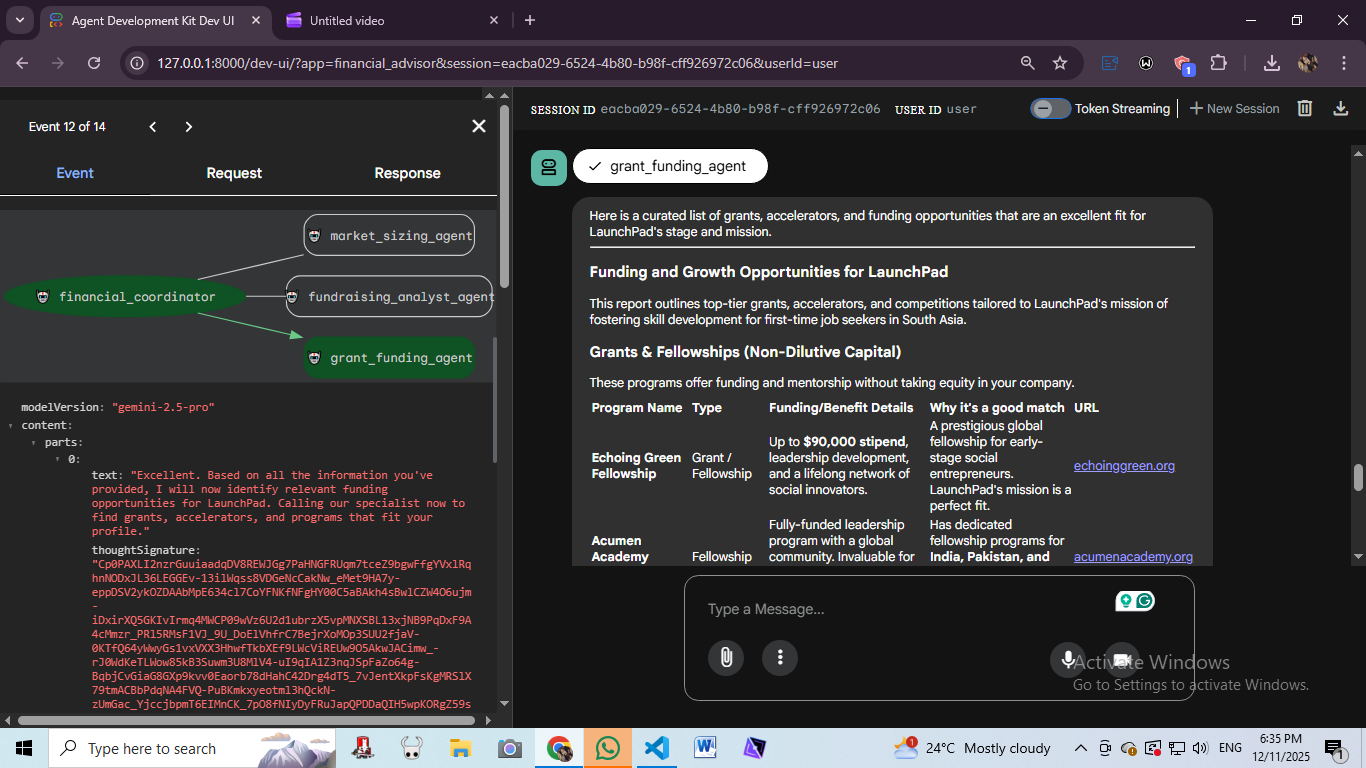This screenshot has height=768, width=1366.
Task: Open more options in message box
Action: point(780,657)
